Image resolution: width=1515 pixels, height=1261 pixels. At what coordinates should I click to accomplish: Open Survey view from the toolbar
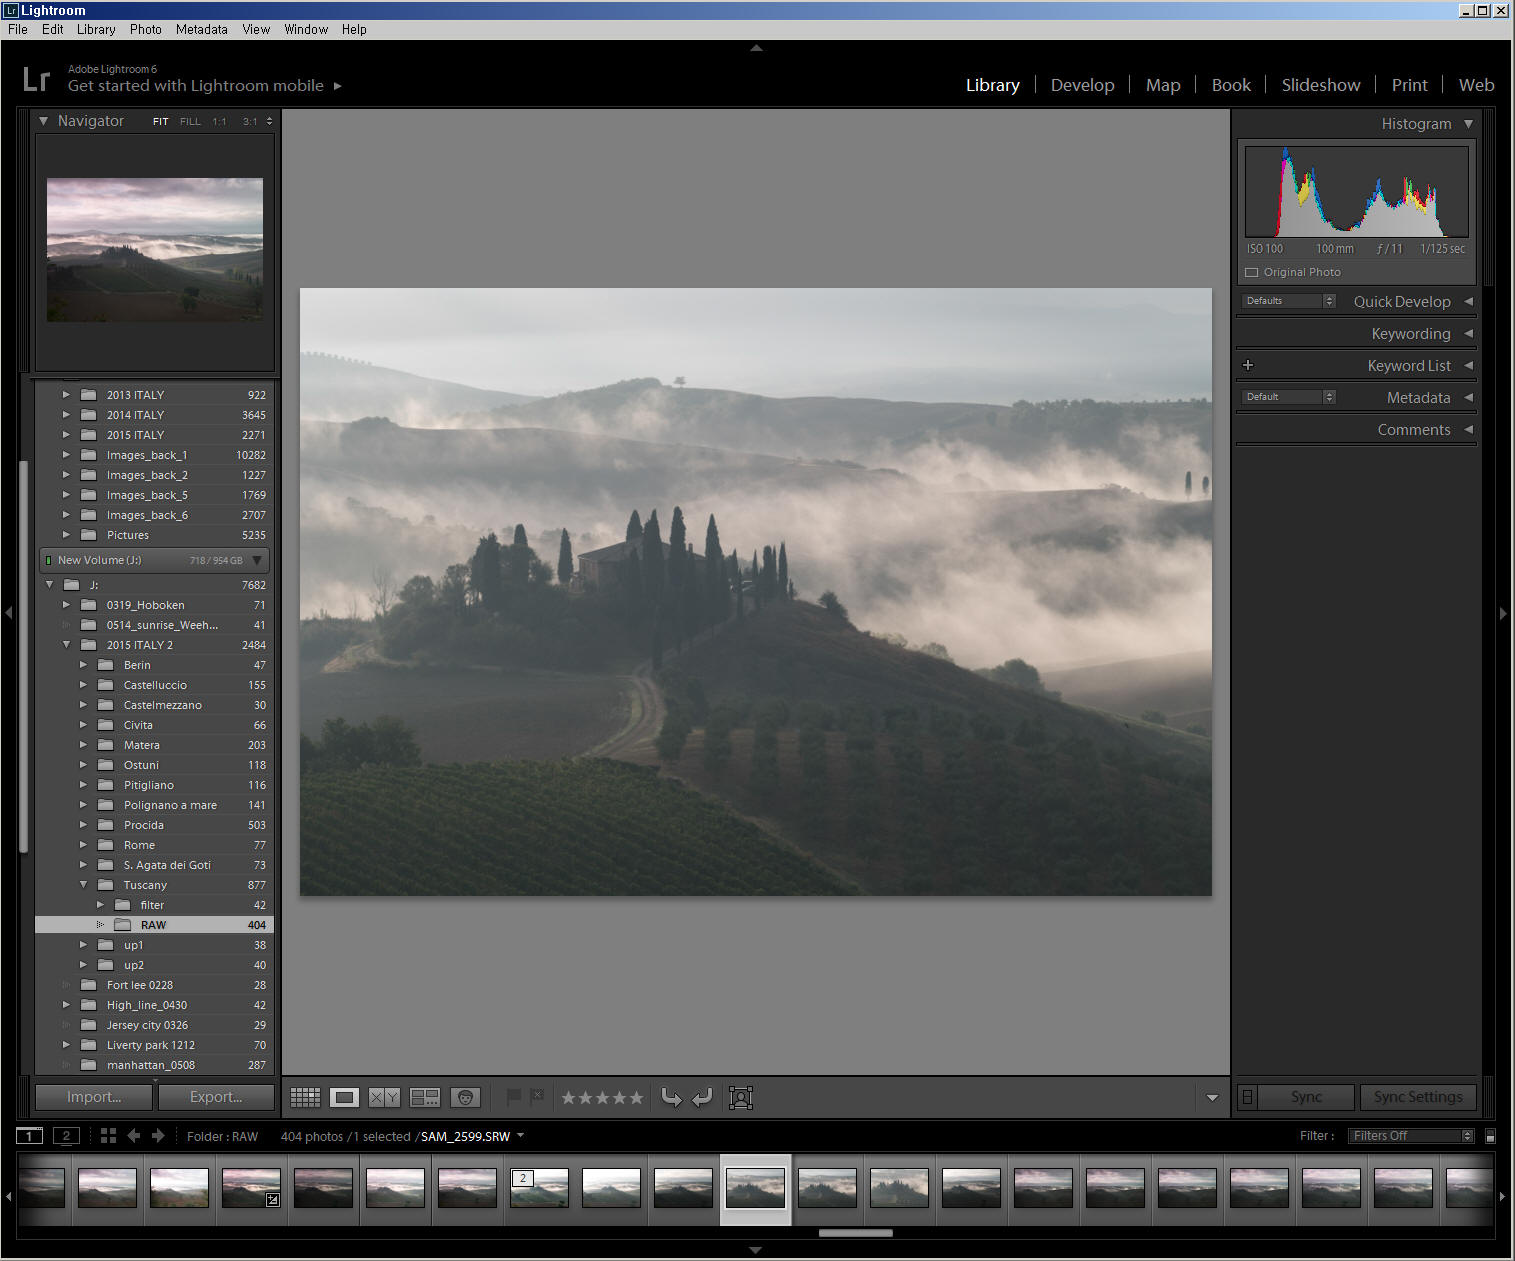(x=425, y=1098)
